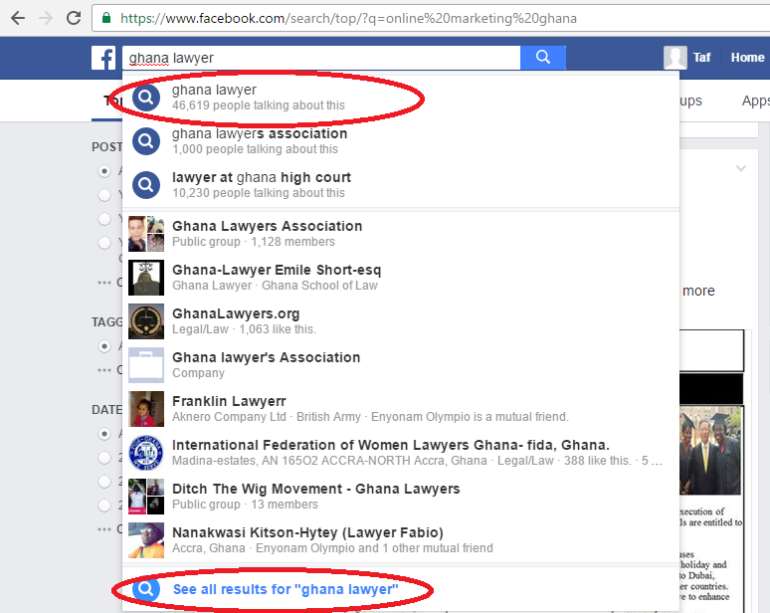Click magnifier icon beside 'See all results'
Image resolution: width=770 pixels, height=613 pixels.
146,588
